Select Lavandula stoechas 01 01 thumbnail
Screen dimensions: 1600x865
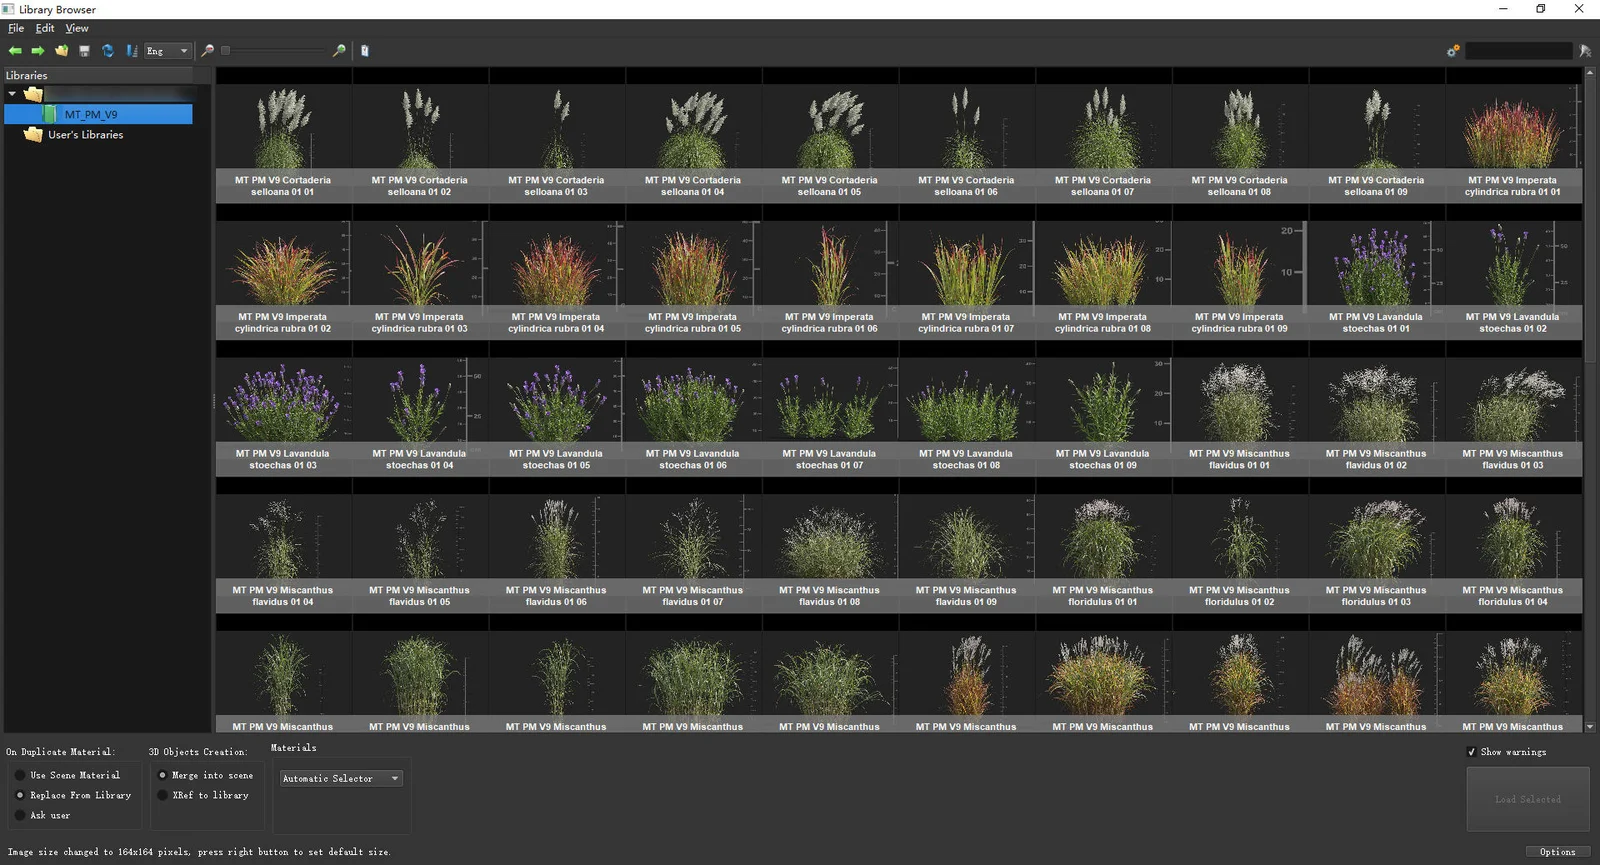coord(1376,272)
